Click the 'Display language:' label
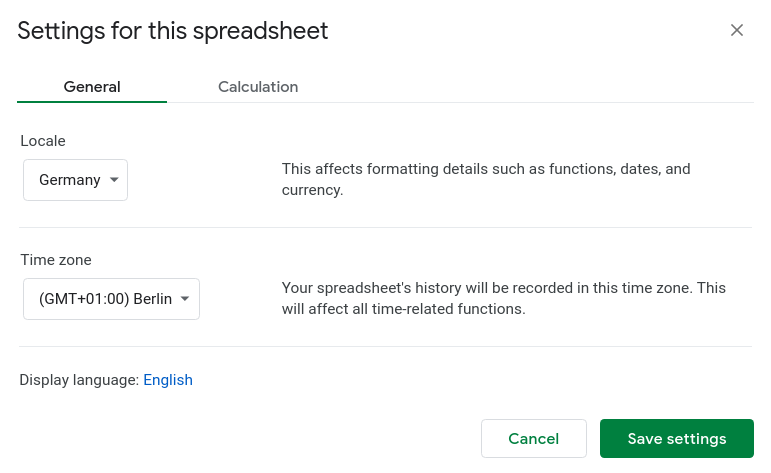Image resolution: width=771 pixels, height=473 pixels. coord(79,380)
